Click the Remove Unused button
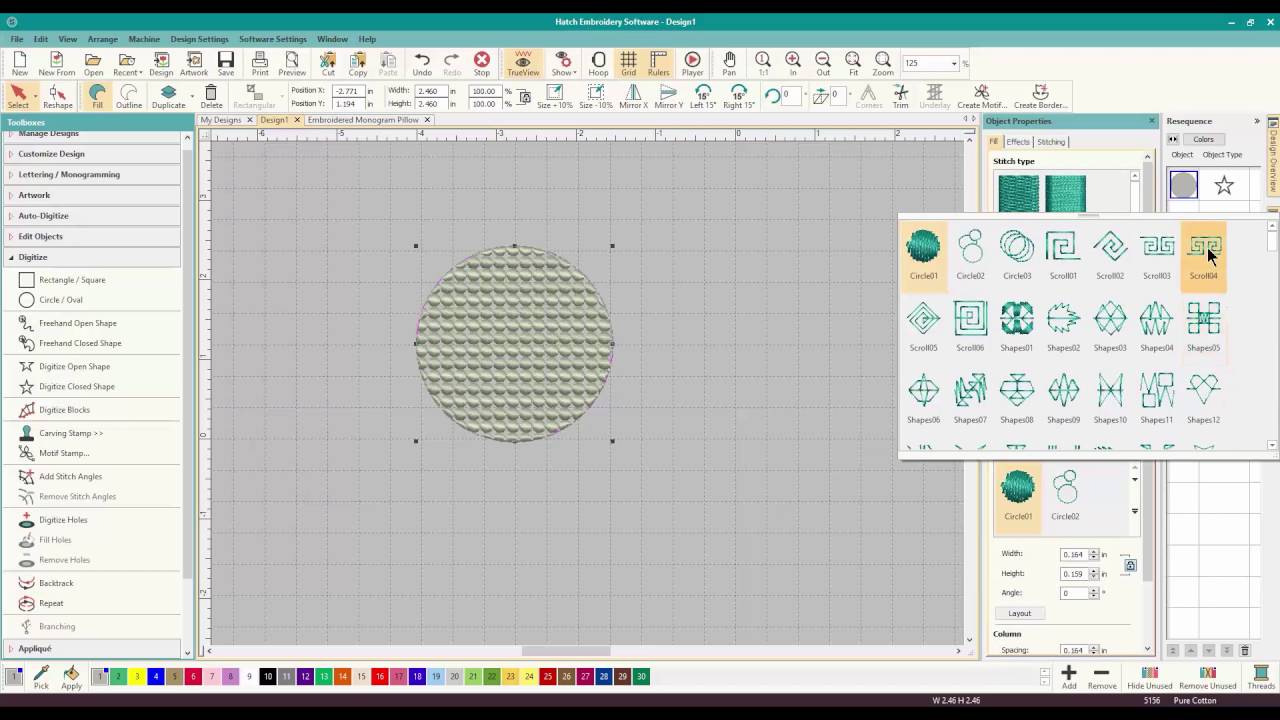This screenshot has width=1280, height=720. pyautogui.click(x=1208, y=677)
